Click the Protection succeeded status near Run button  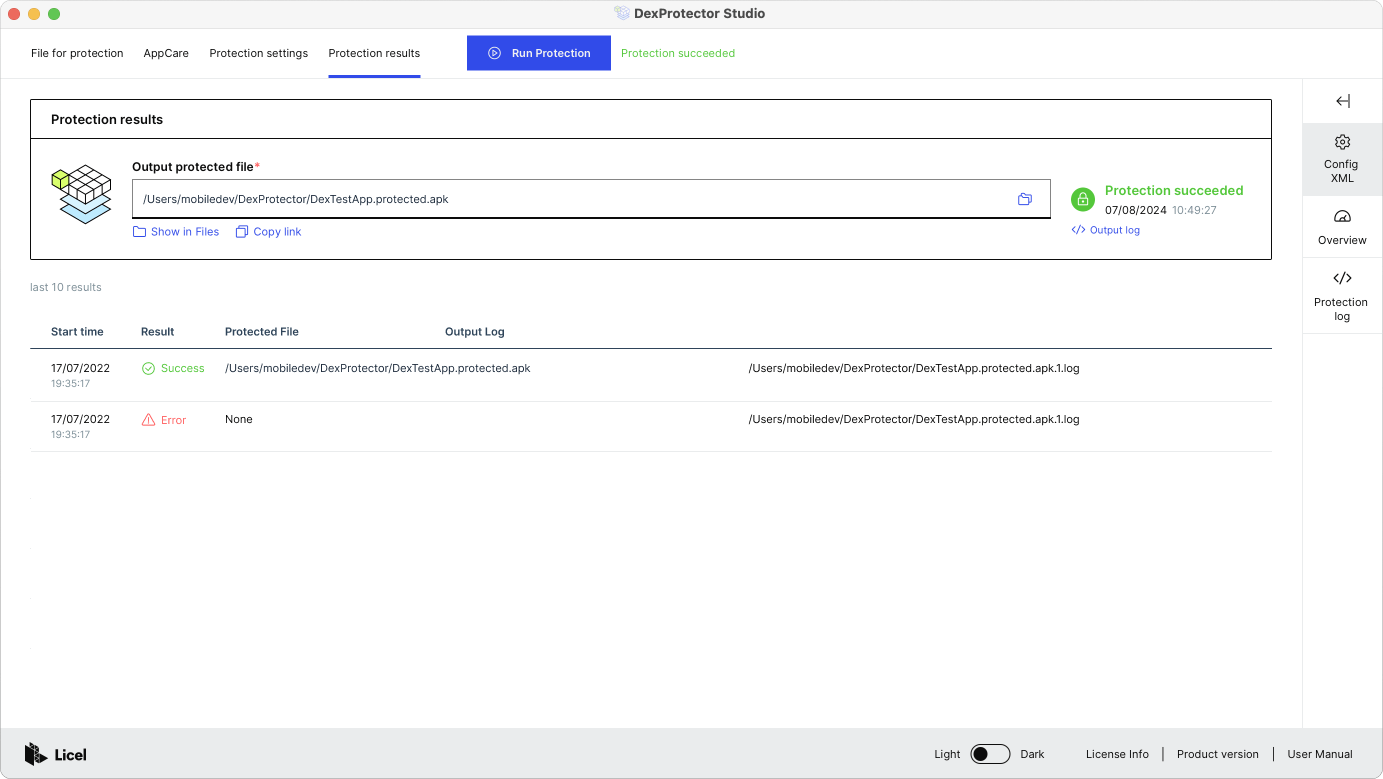678,53
